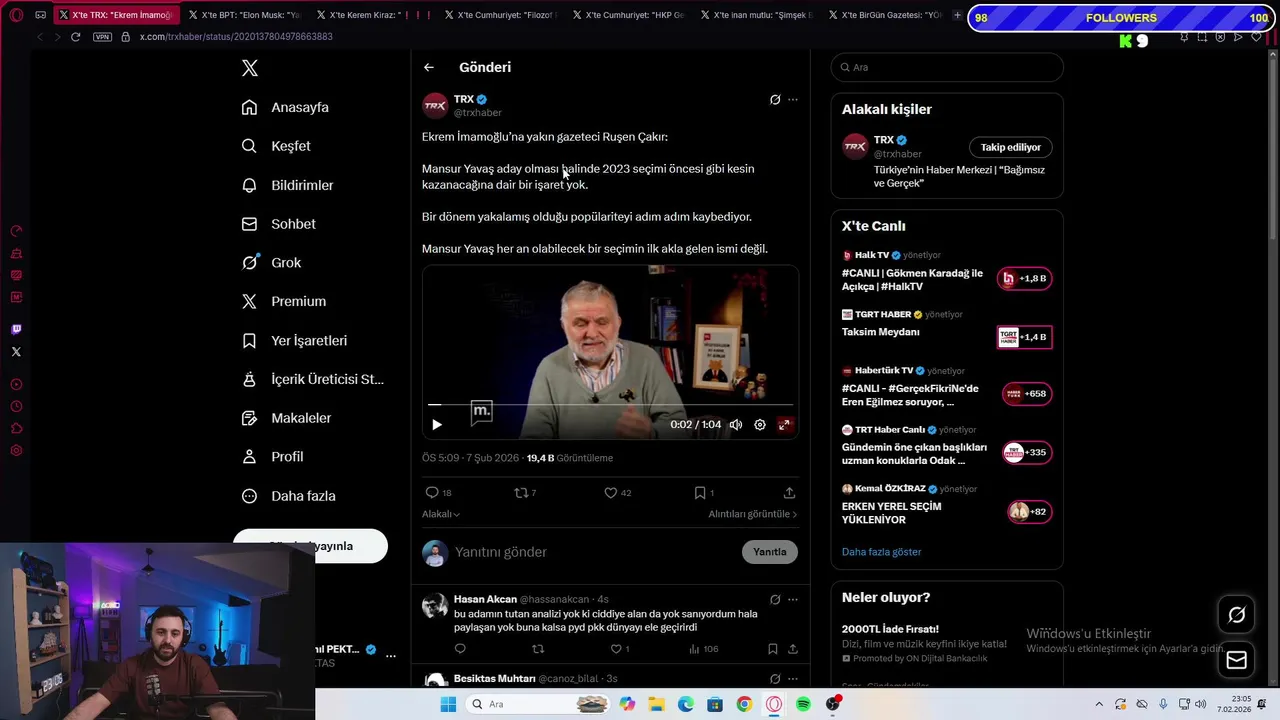Switch to X'te inan mutlu tab
Viewport: 1280px width, 720px height.
click(758, 15)
